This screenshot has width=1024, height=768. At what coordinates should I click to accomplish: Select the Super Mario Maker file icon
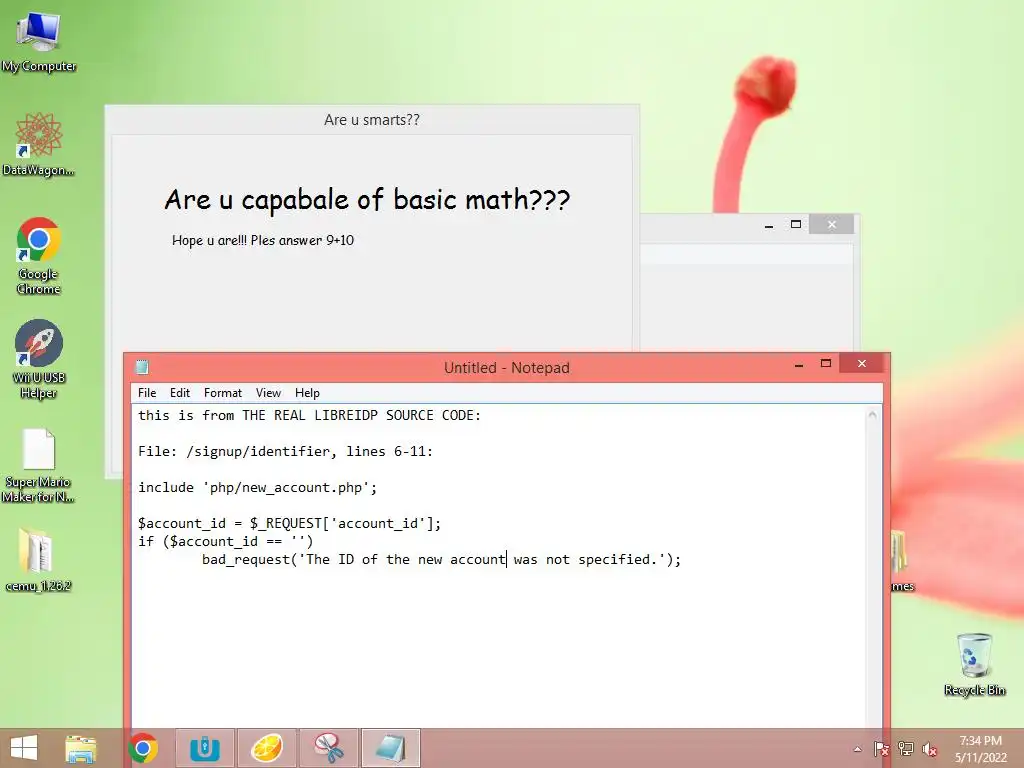(x=39, y=465)
